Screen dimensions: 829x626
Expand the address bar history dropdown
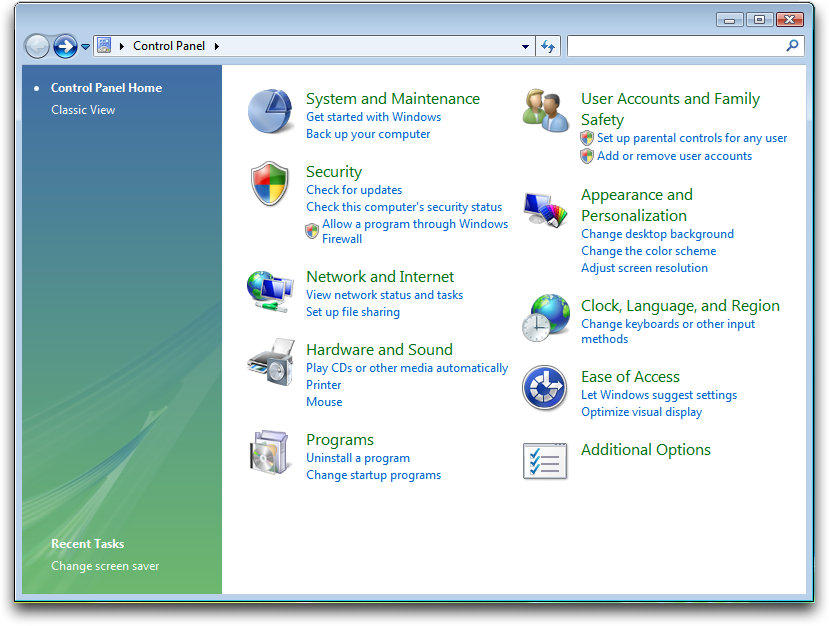click(x=525, y=47)
